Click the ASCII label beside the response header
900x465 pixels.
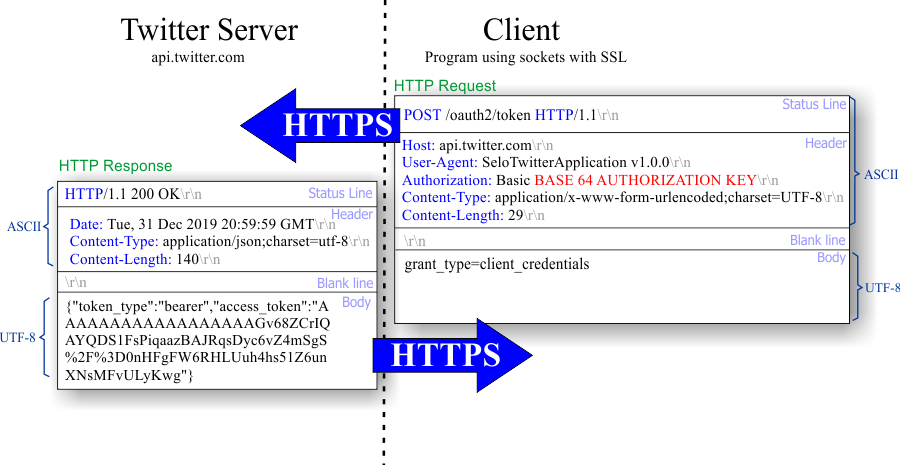24,226
